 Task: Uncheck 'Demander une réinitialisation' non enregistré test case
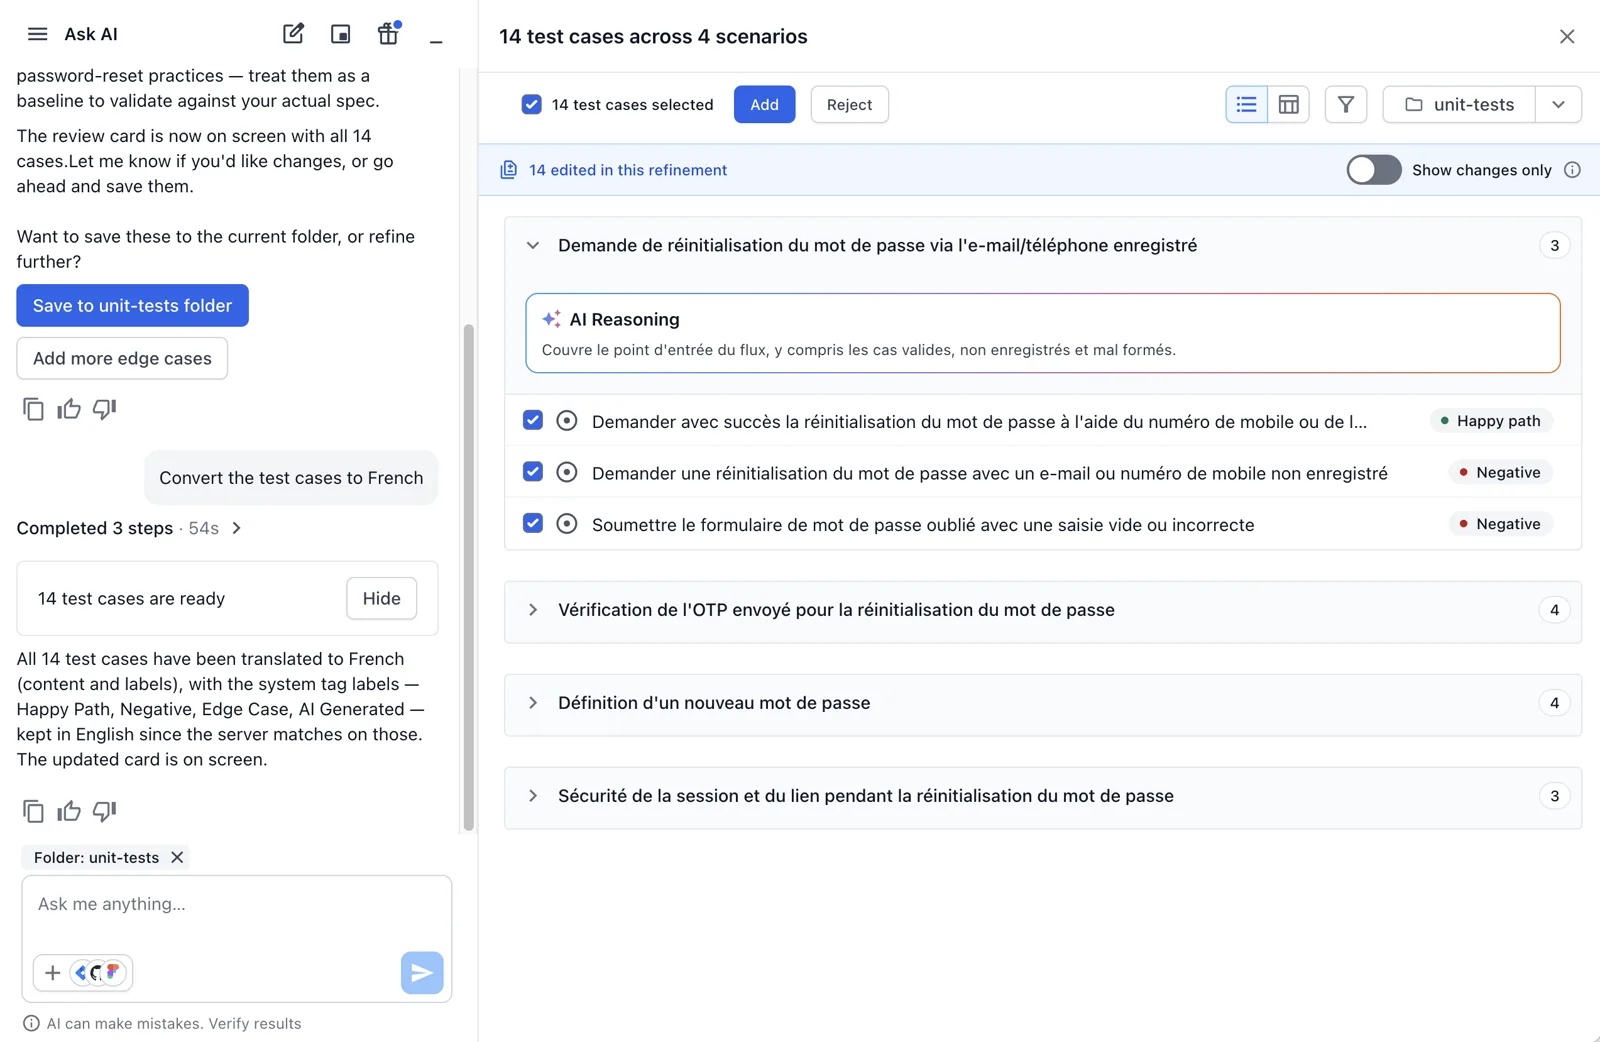coord(533,472)
